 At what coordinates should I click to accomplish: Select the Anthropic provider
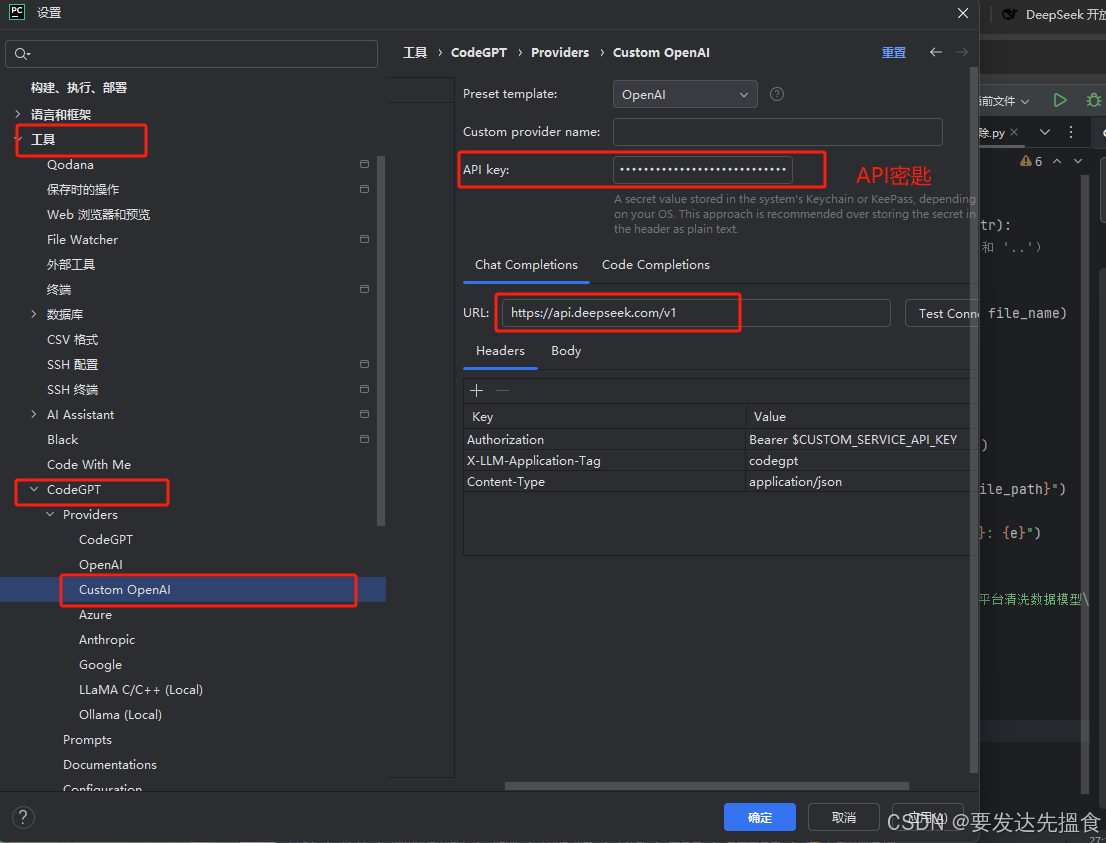pyautogui.click(x=107, y=639)
